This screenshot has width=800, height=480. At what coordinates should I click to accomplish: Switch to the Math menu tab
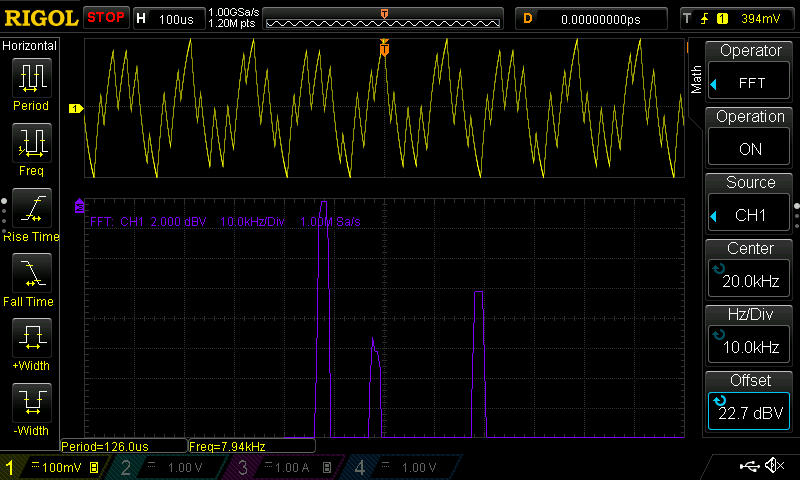click(x=697, y=77)
